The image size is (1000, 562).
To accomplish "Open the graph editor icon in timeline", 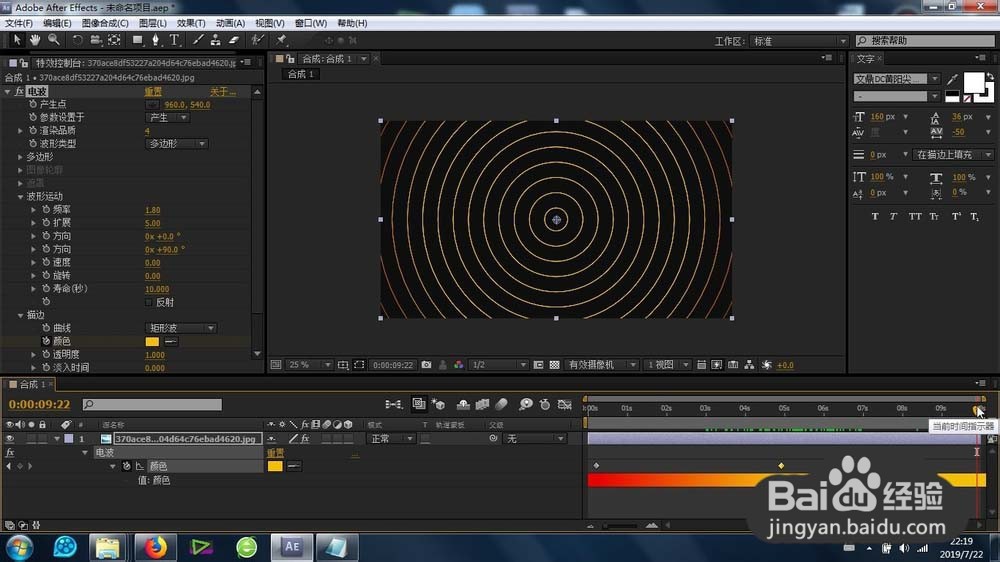I will click(564, 404).
